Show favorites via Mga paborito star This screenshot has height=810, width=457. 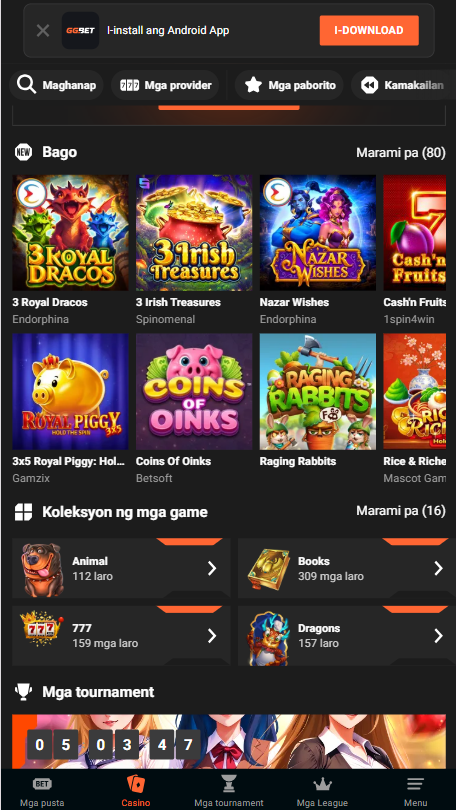(253, 85)
